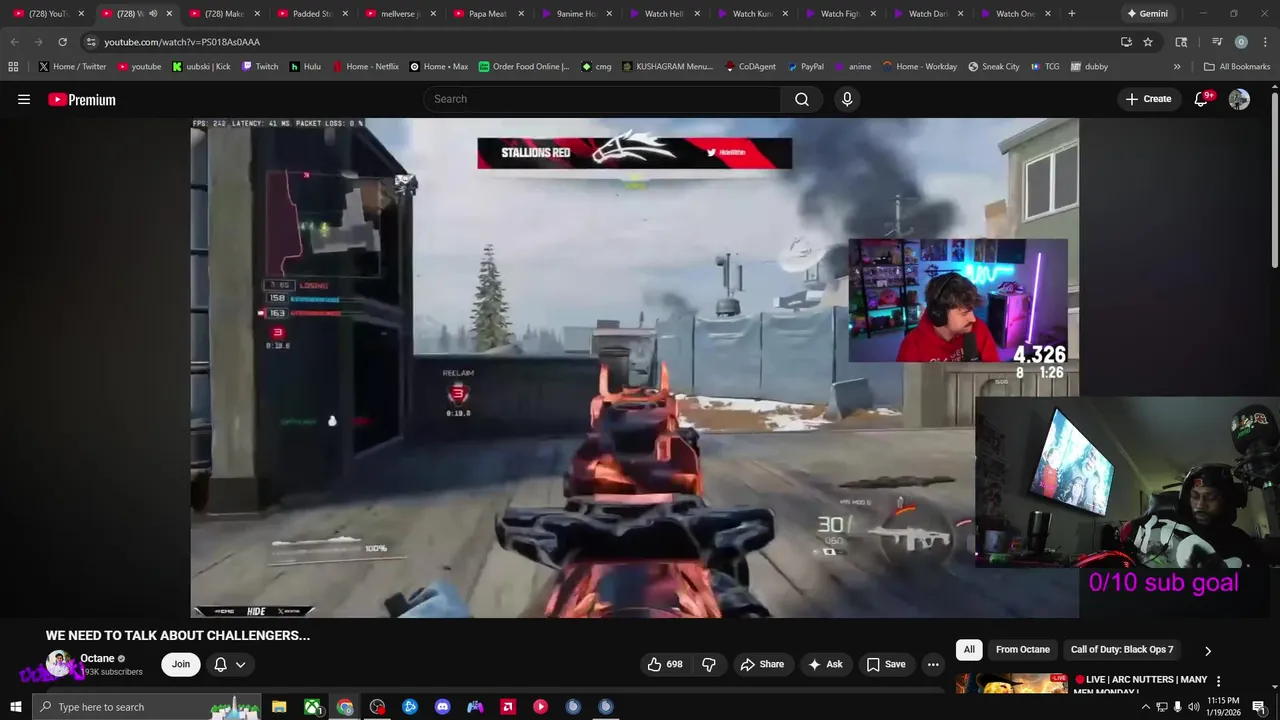Click the YouTube search input field
The width and height of the screenshot is (1280, 720).
(x=603, y=99)
